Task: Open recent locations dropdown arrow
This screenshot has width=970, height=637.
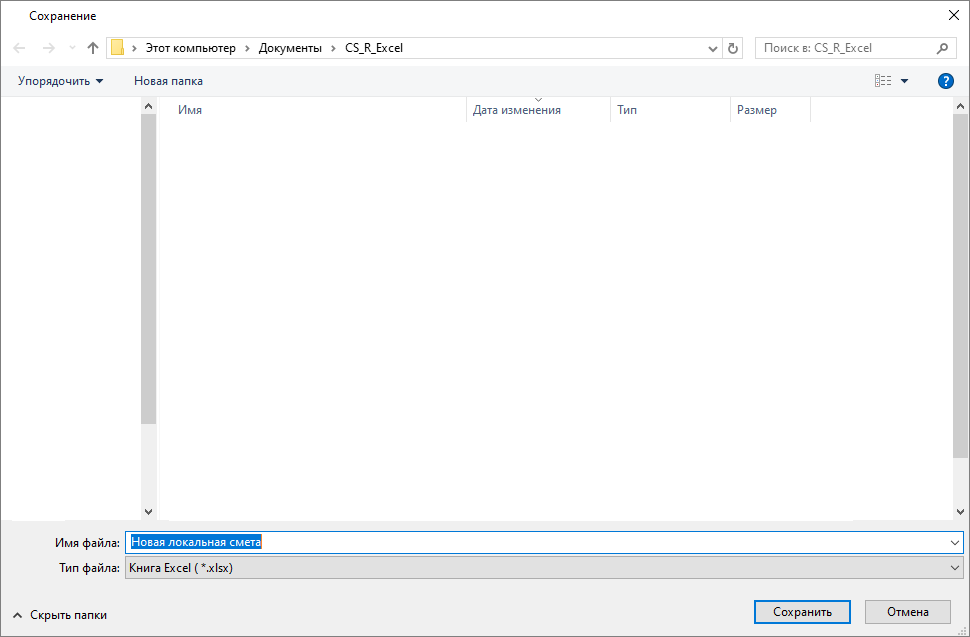Action: pyautogui.click(x=71, y=48)
